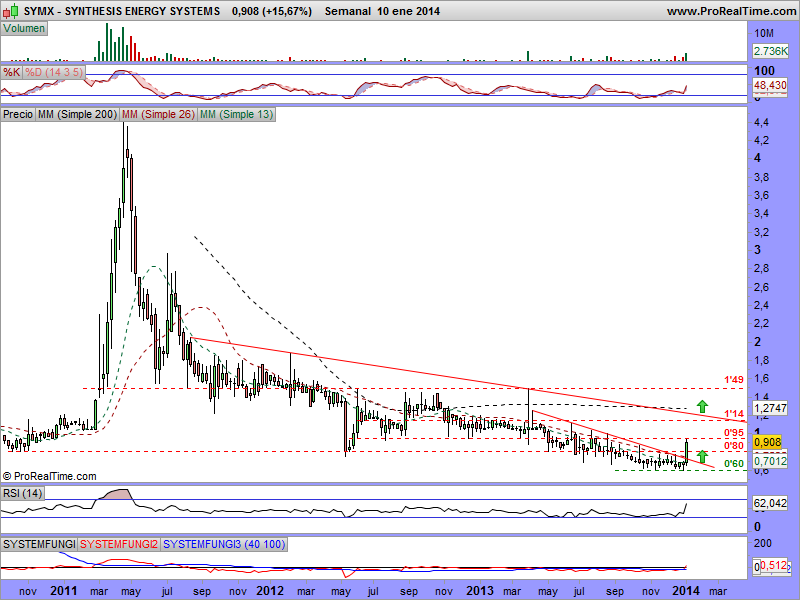Click the candlestick icon beside SYMX title
Screen dimensions: 800x600
click(11, 10)
